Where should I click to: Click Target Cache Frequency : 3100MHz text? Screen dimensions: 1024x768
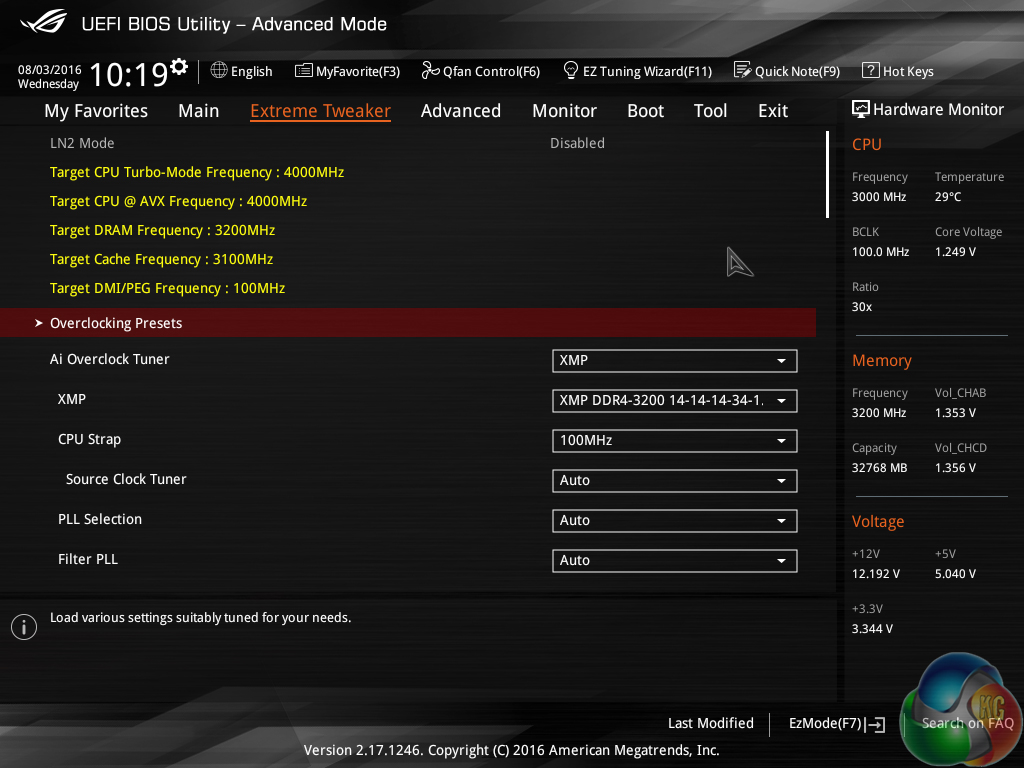[x=161, y=259]
